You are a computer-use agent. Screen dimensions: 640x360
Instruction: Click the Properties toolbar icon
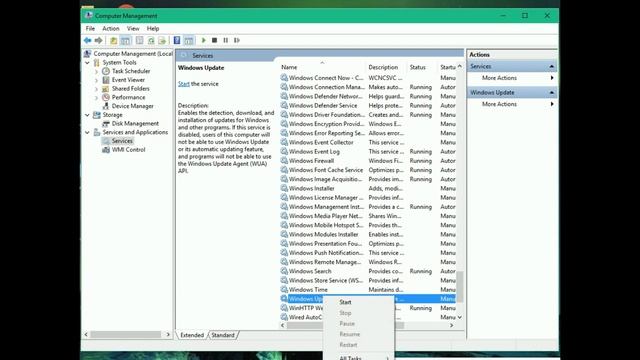tap(140, 40)
